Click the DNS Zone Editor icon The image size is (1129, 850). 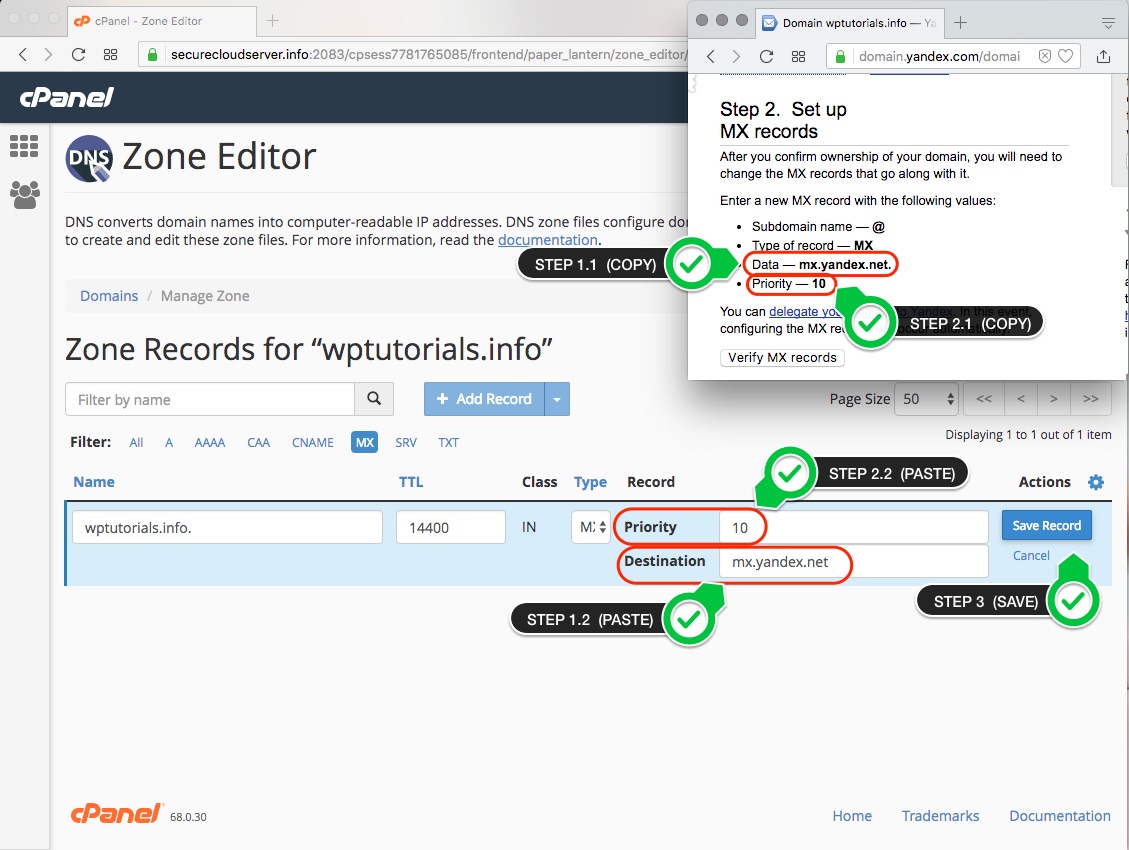pos(89,158)
